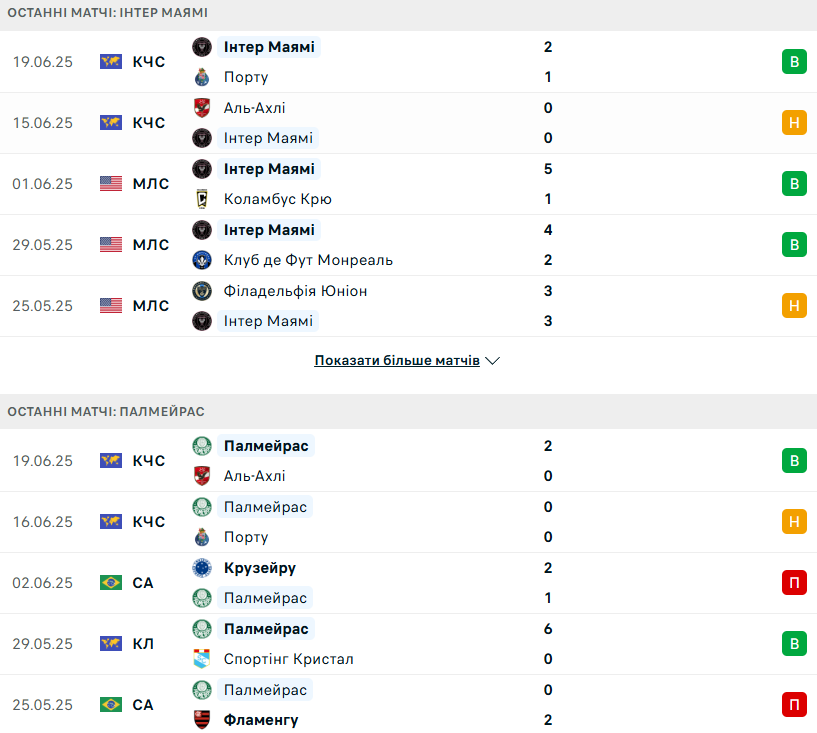Screen dimensions: 817x733
Task: Click the orange 'Н' badge for Al-Ahly vs Inter Miami
Action: coord(794,123)
